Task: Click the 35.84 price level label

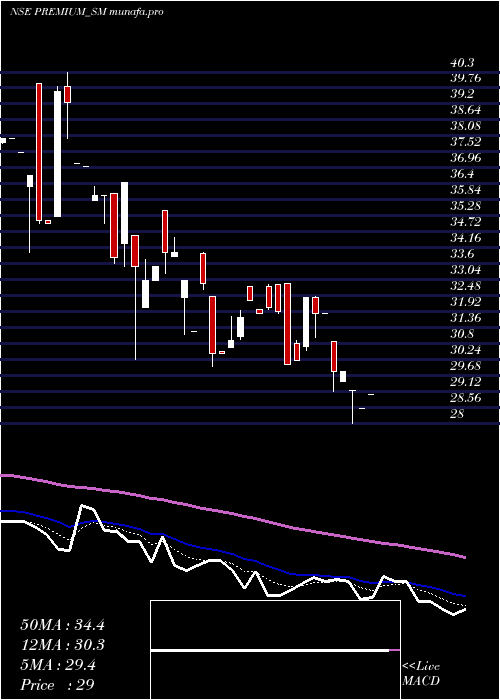Action: [466, 191]
